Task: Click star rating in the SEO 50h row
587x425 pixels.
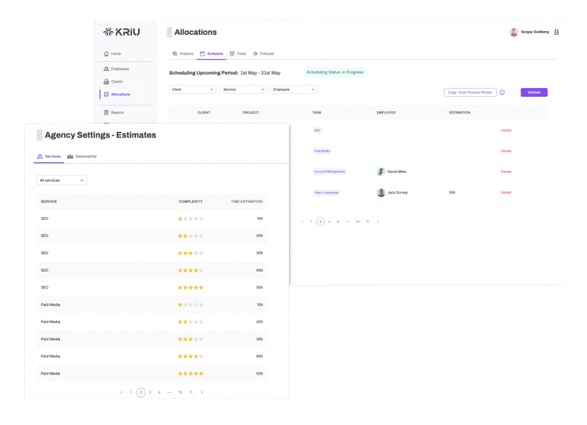Action: coord(191,288)
